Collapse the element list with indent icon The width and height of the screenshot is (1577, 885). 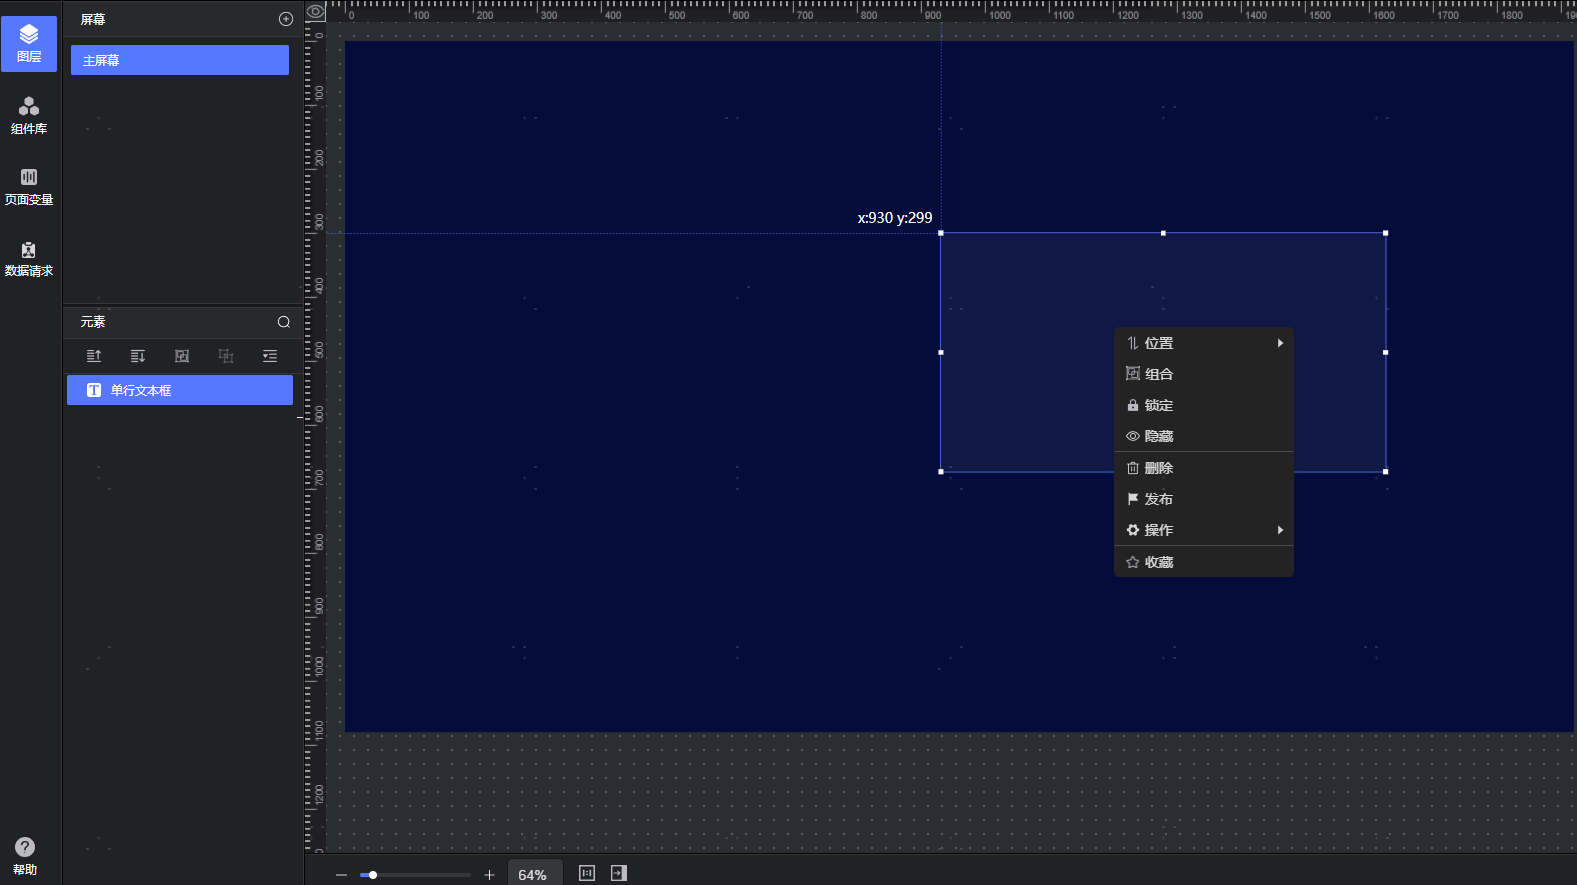(x=270, y=356)
